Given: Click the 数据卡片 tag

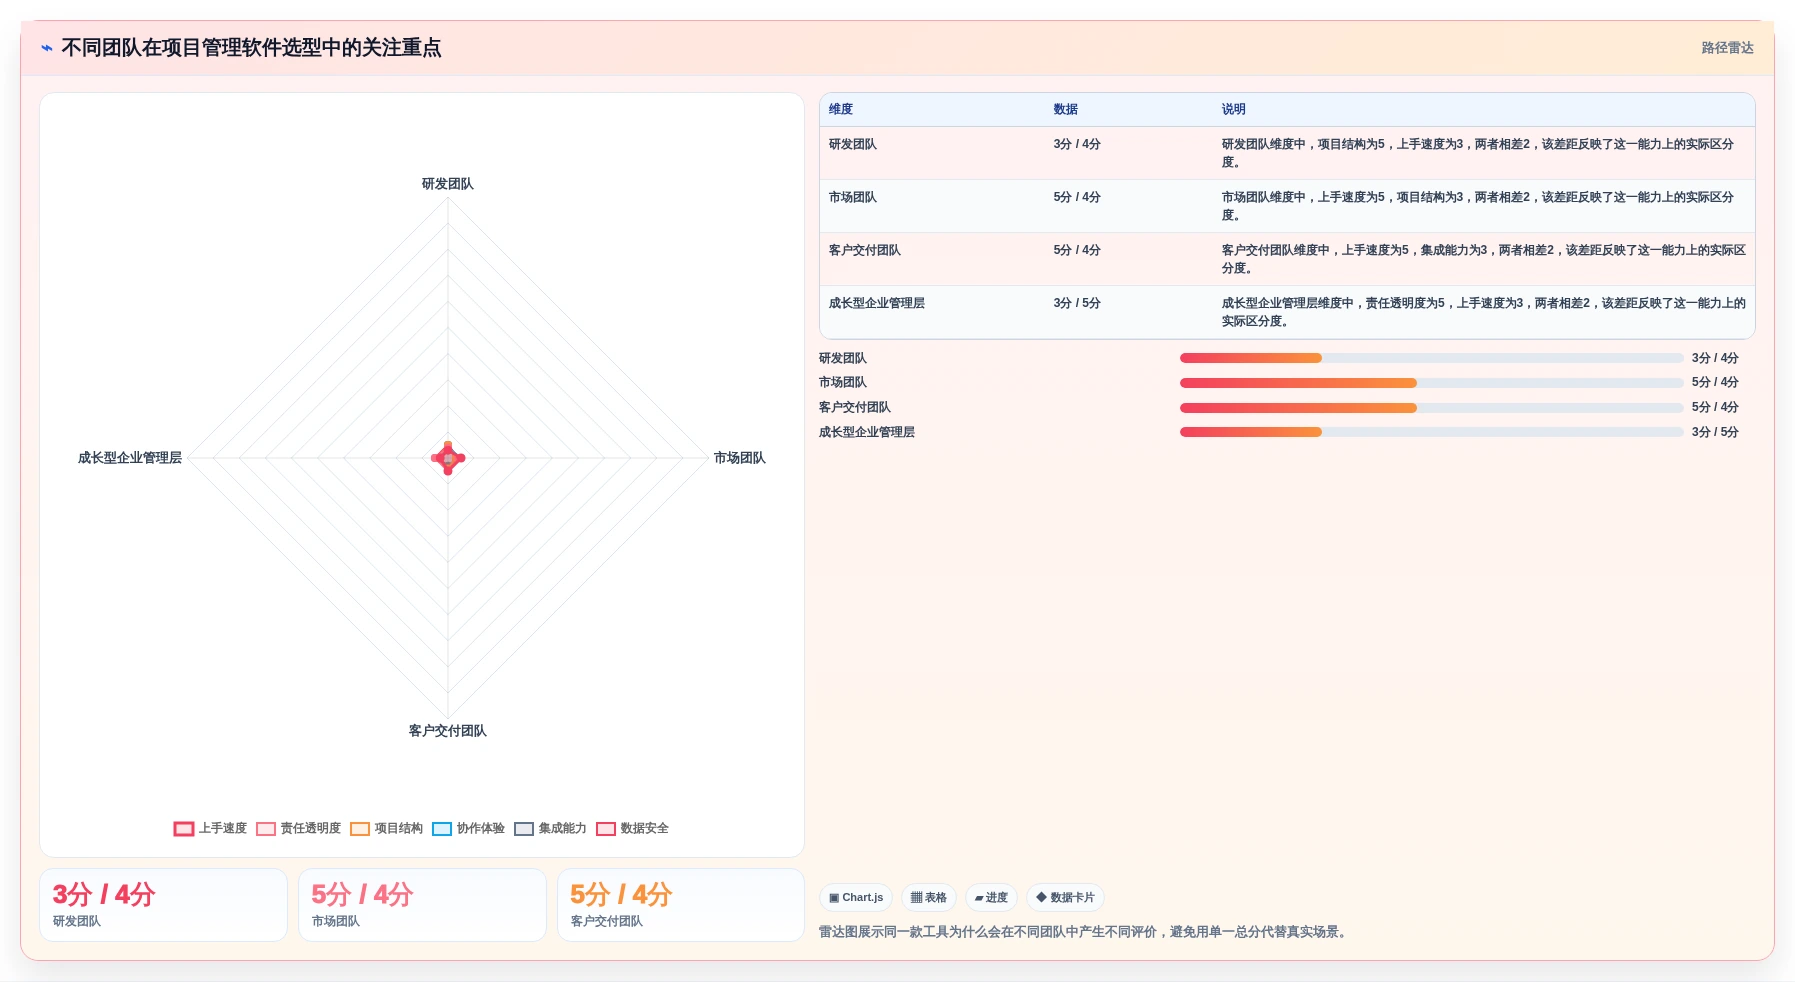Looking at the screenshot, I should [x=1065, y=898].
